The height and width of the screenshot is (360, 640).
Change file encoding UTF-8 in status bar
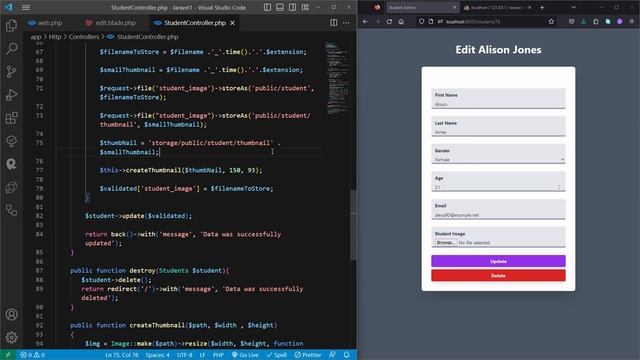click(184, 355)
